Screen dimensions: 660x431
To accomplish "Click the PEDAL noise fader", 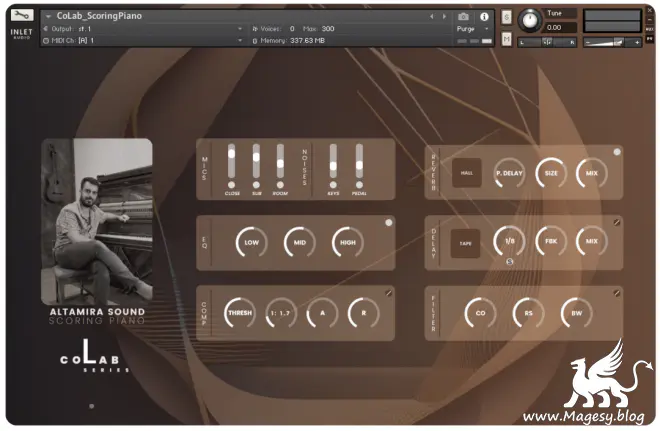I will [359, 162].
